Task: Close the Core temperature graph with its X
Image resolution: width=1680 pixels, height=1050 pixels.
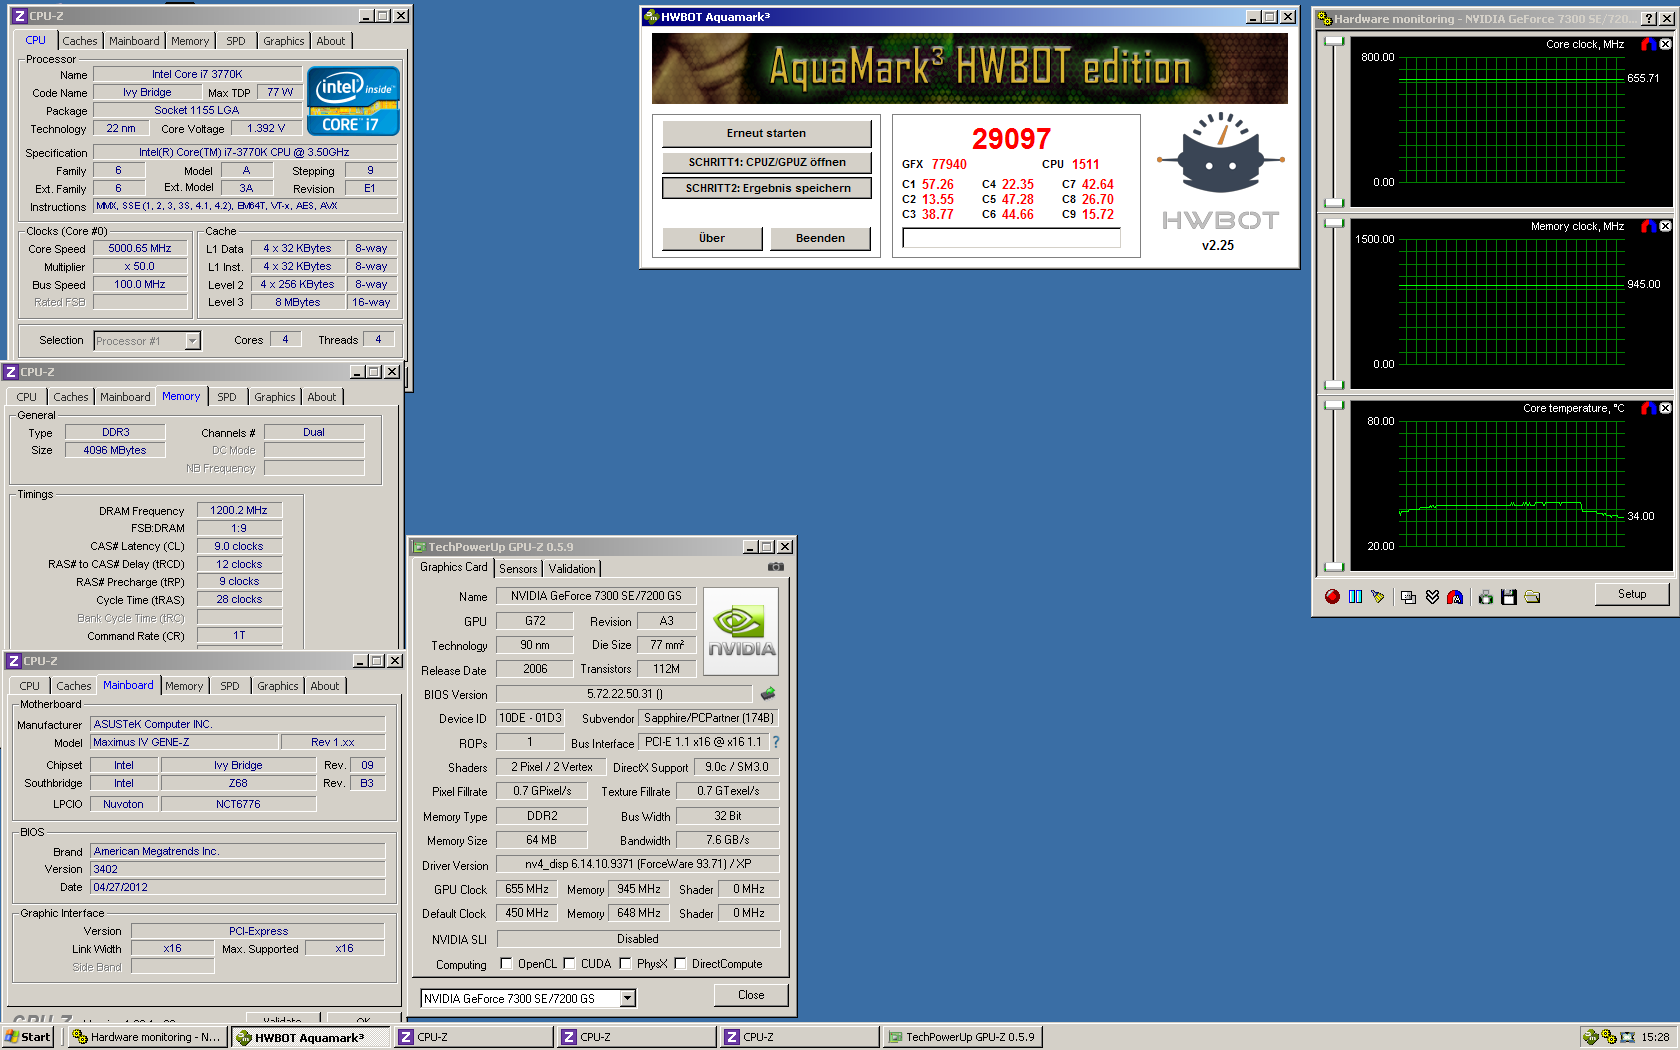Action: click(x=1665, y=408)
